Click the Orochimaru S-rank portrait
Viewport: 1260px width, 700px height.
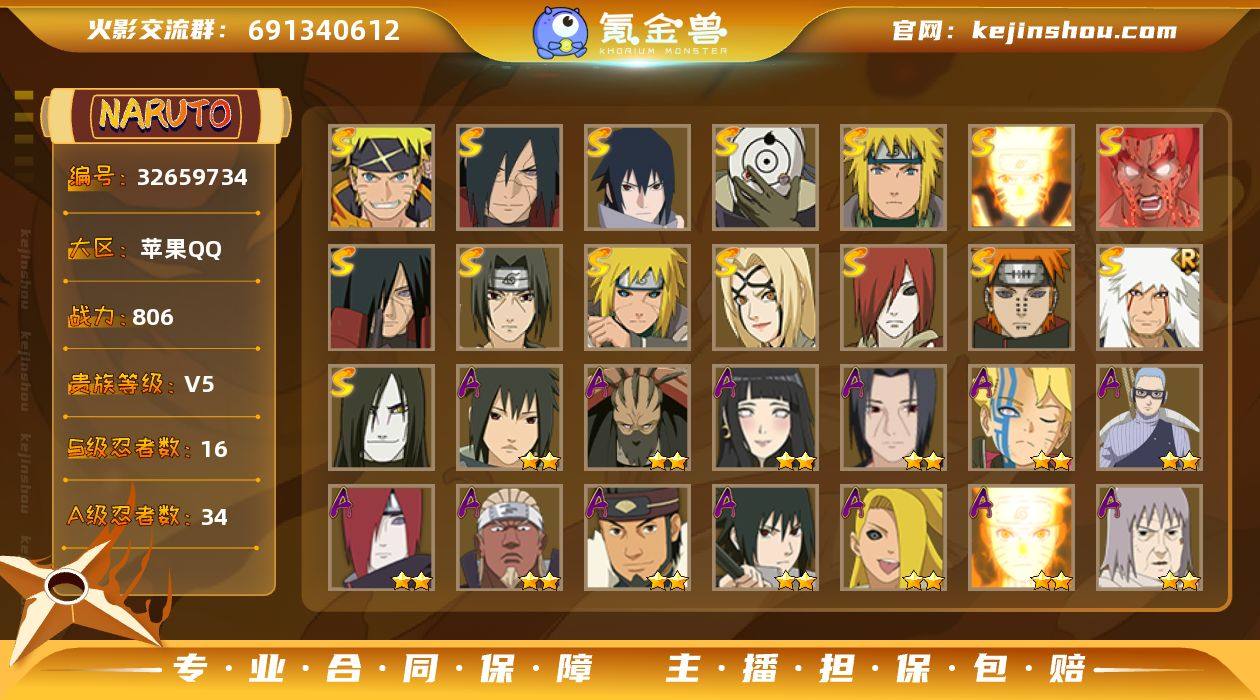[x=381, y=417]
